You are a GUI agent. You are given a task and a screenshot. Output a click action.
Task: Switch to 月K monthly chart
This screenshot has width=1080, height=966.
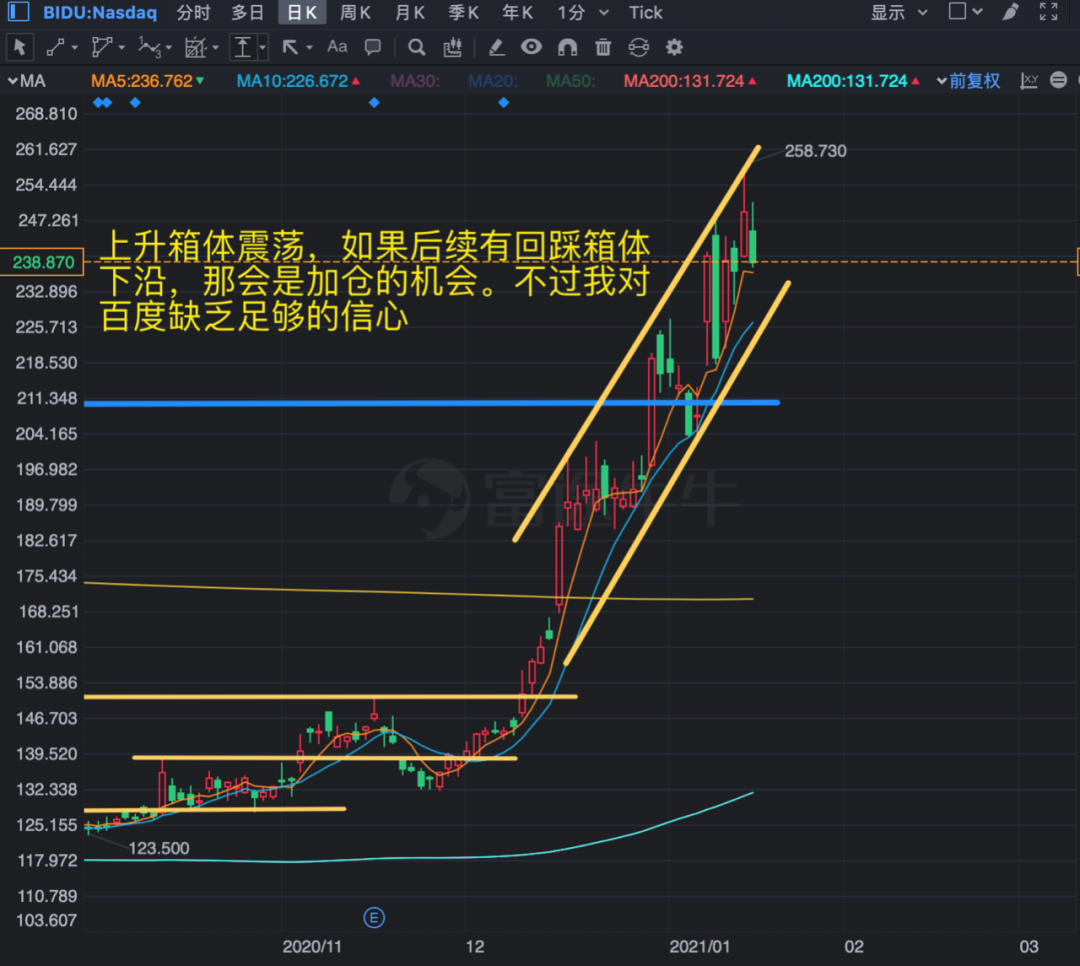(x=410, y=12)
